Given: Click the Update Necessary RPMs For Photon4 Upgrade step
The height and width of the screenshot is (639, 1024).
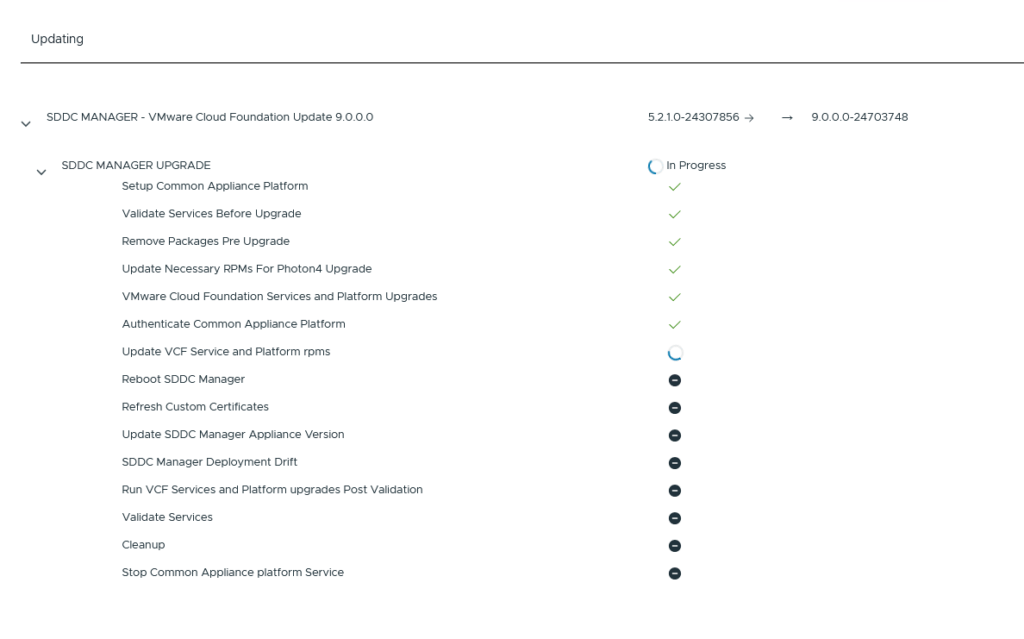Looking at the screenshot, I should tap(246, 269).
